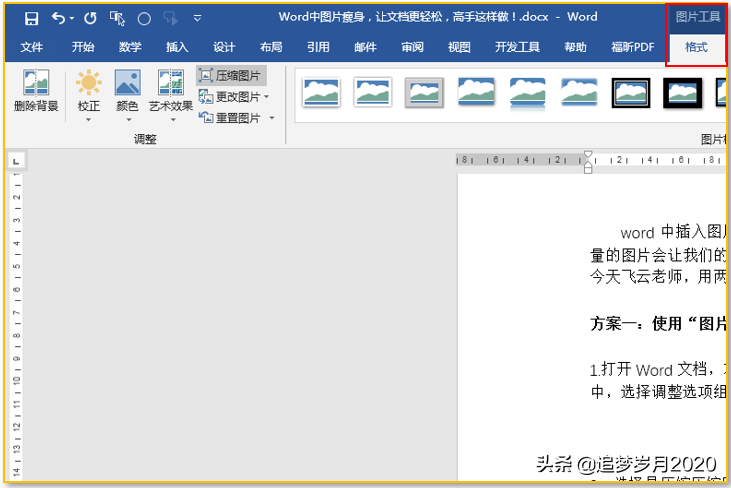Select the 格式 (Format) tab under 图片工具
731x488 pixels.
tap(696, 47)
